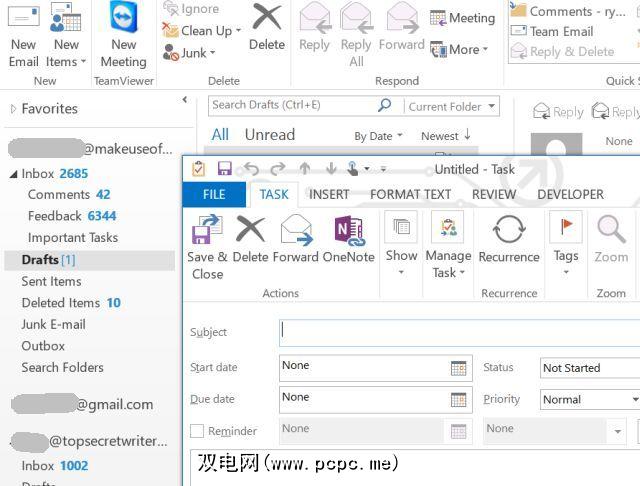Switch to the Unread messages filter

[270, 135]
